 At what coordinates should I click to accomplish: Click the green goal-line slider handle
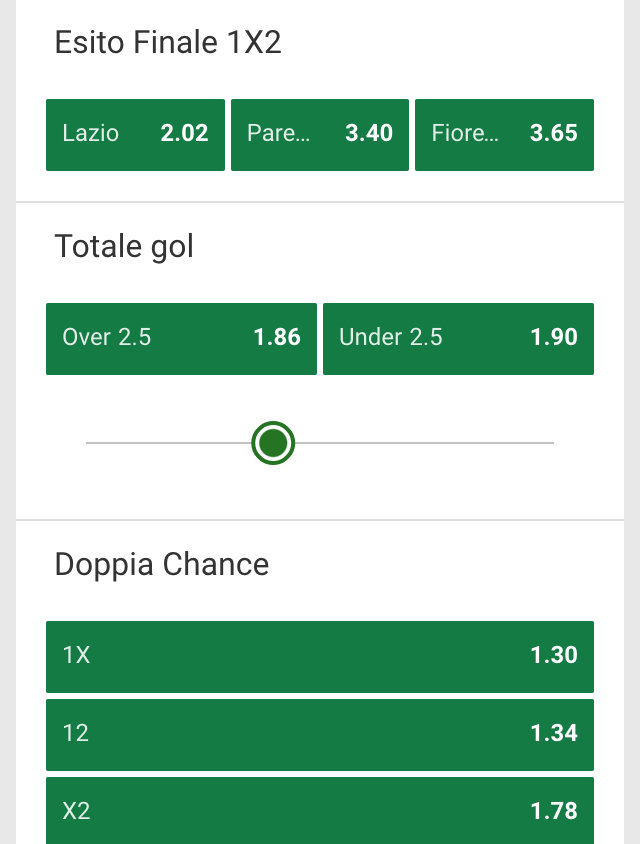(273, 442)
